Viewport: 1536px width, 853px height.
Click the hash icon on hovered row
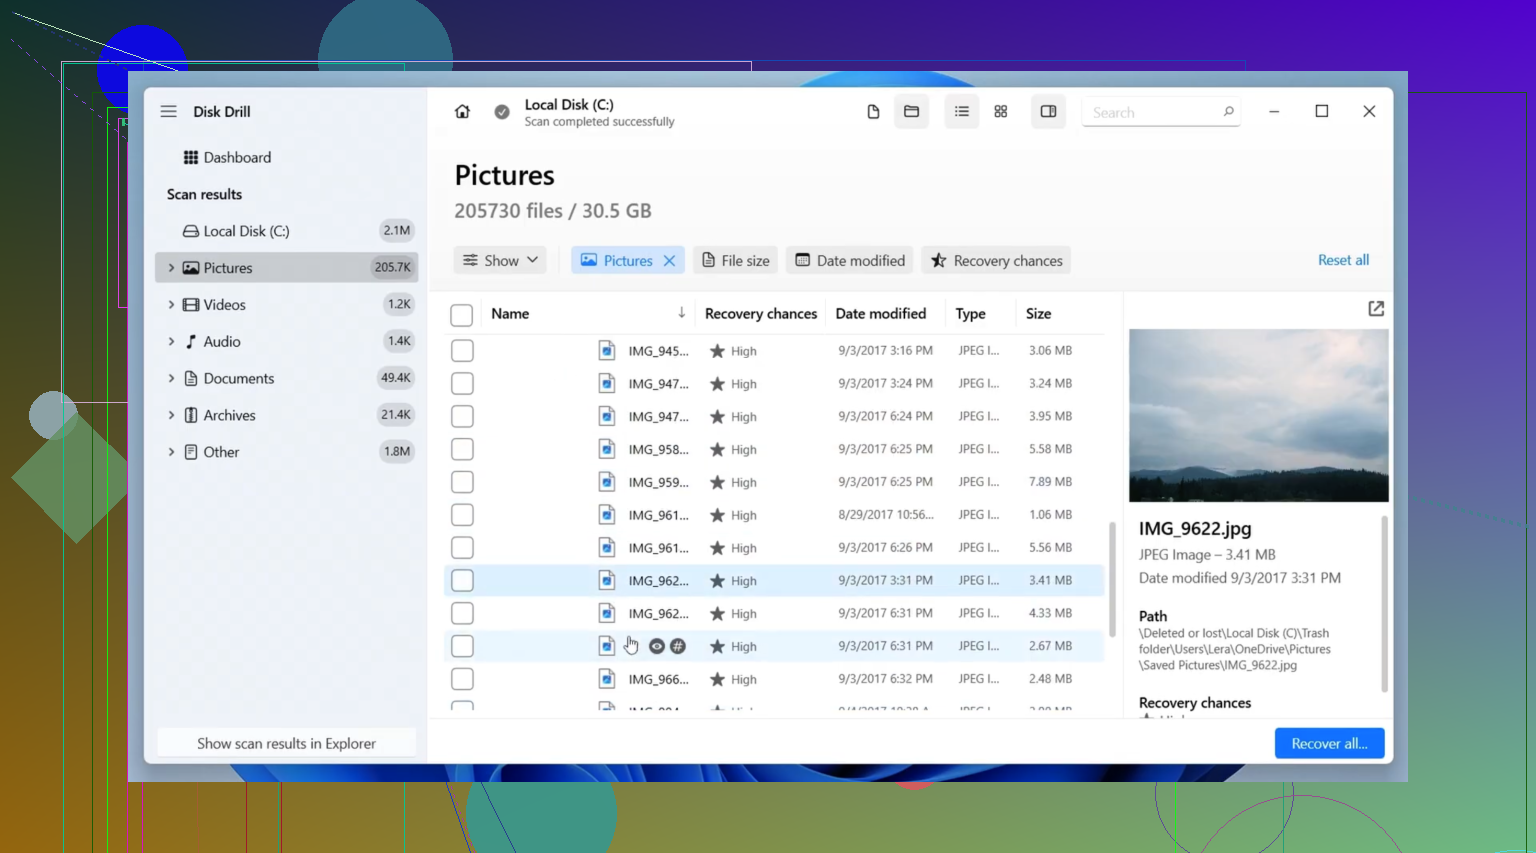click(678, 646)
